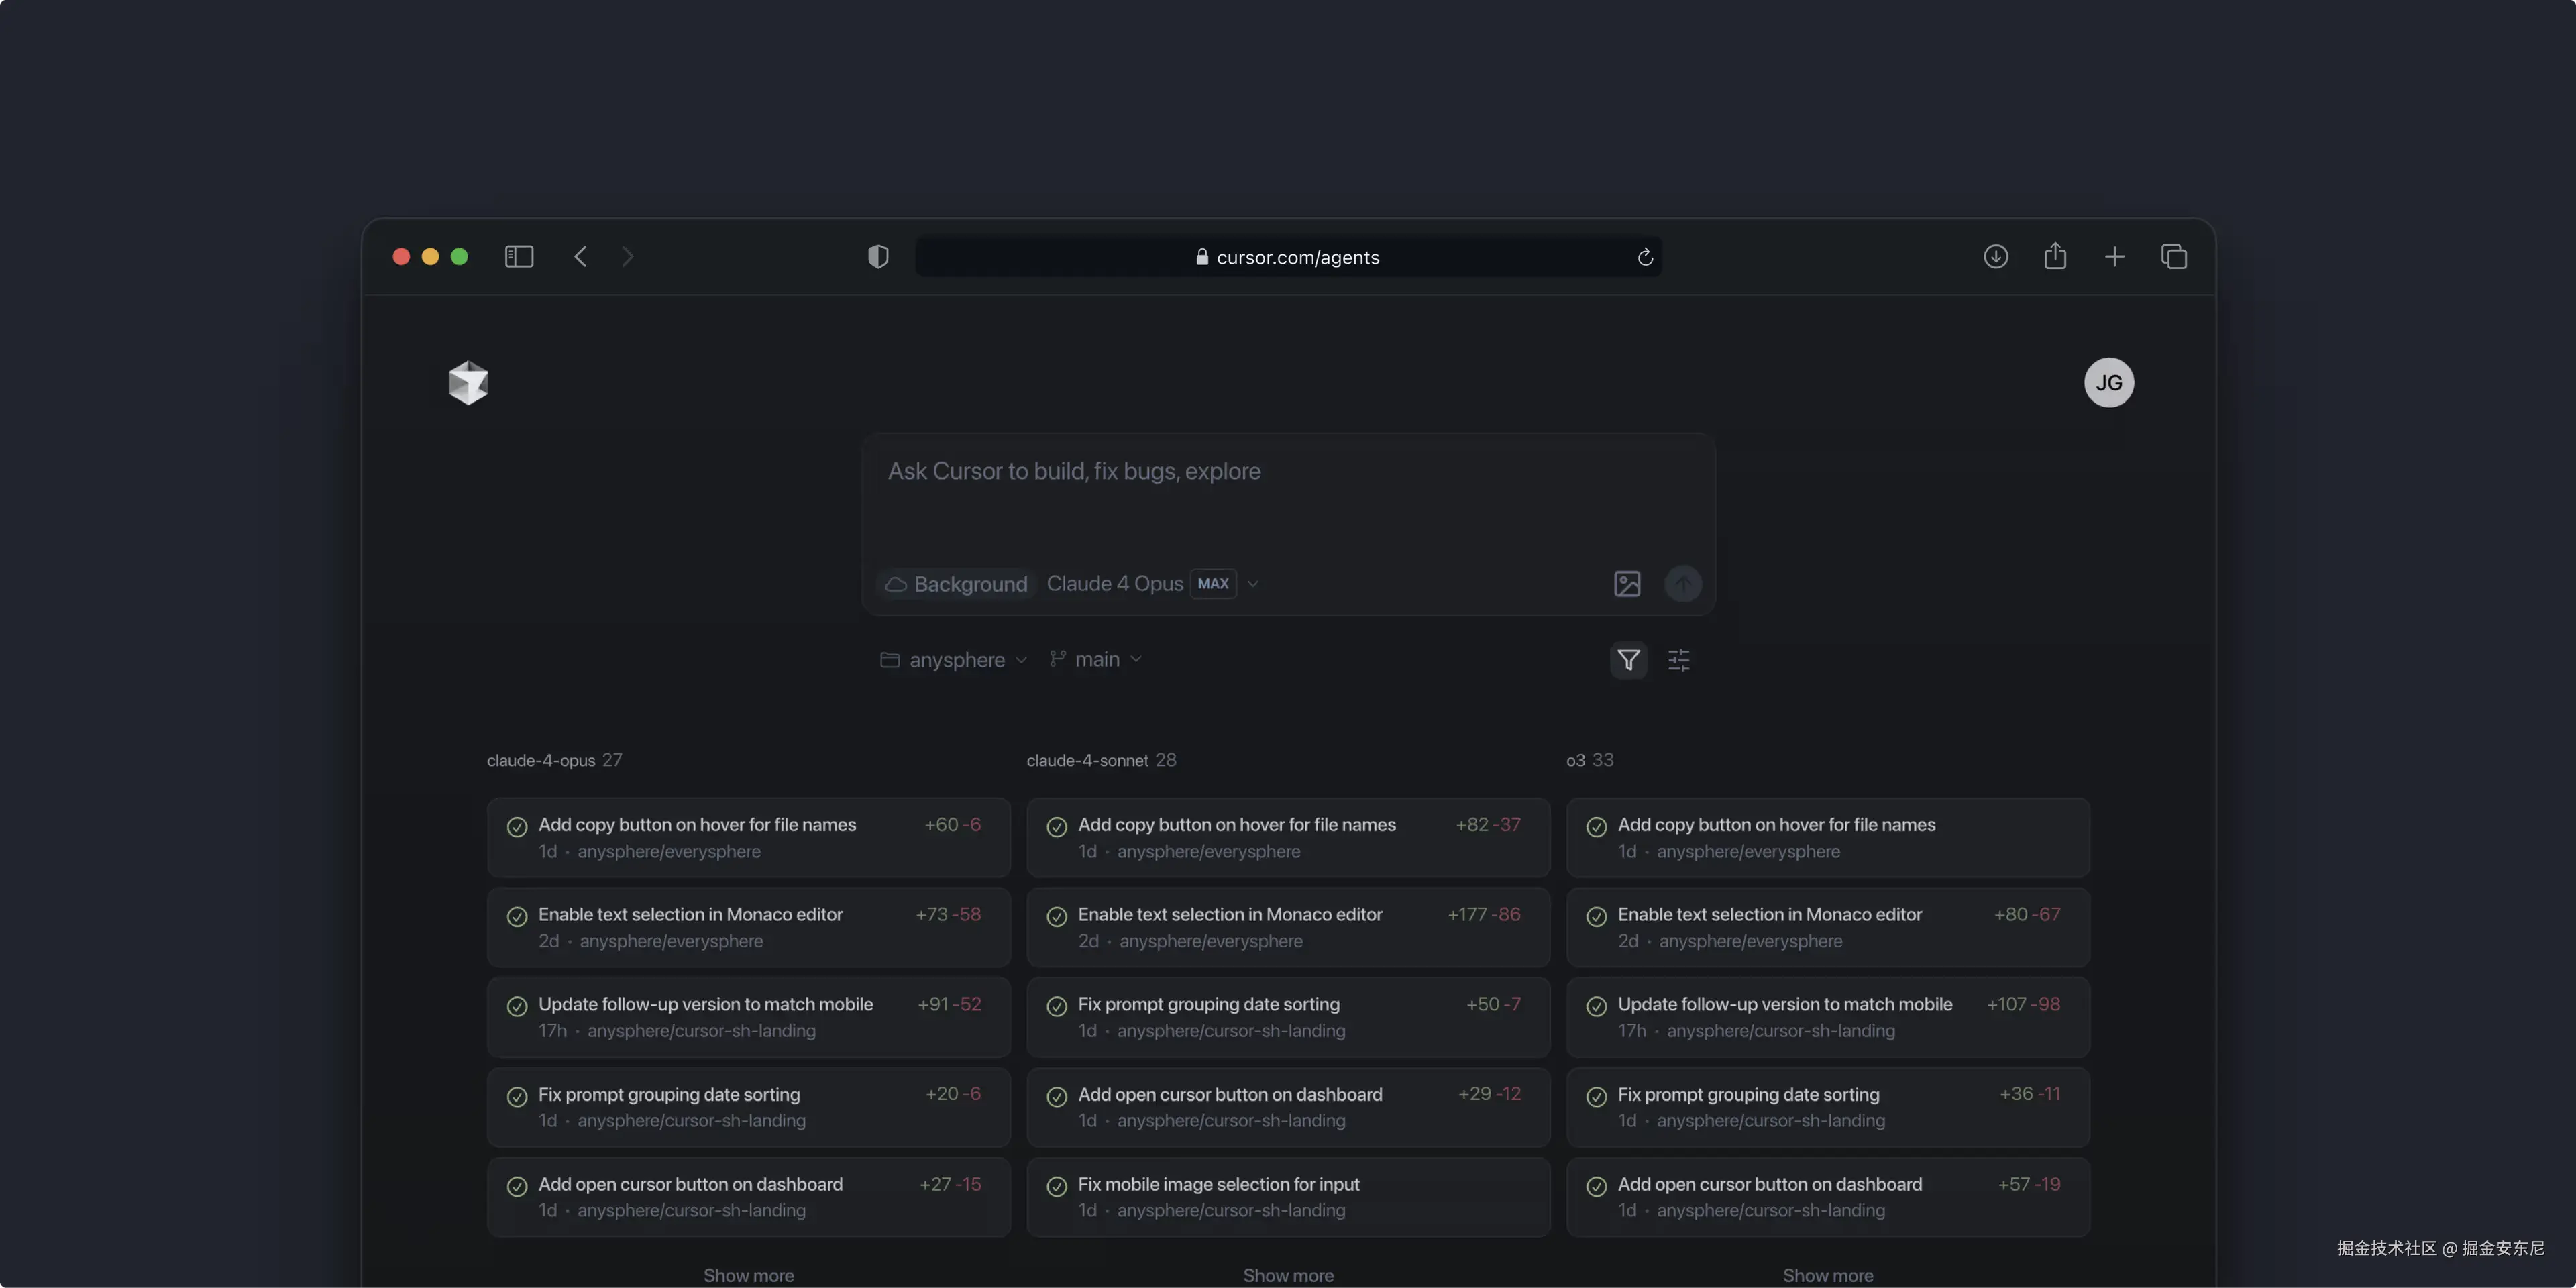Screen dimensions: 2576x1288
Task: Show more under o3 column
Action: 1827,1275
